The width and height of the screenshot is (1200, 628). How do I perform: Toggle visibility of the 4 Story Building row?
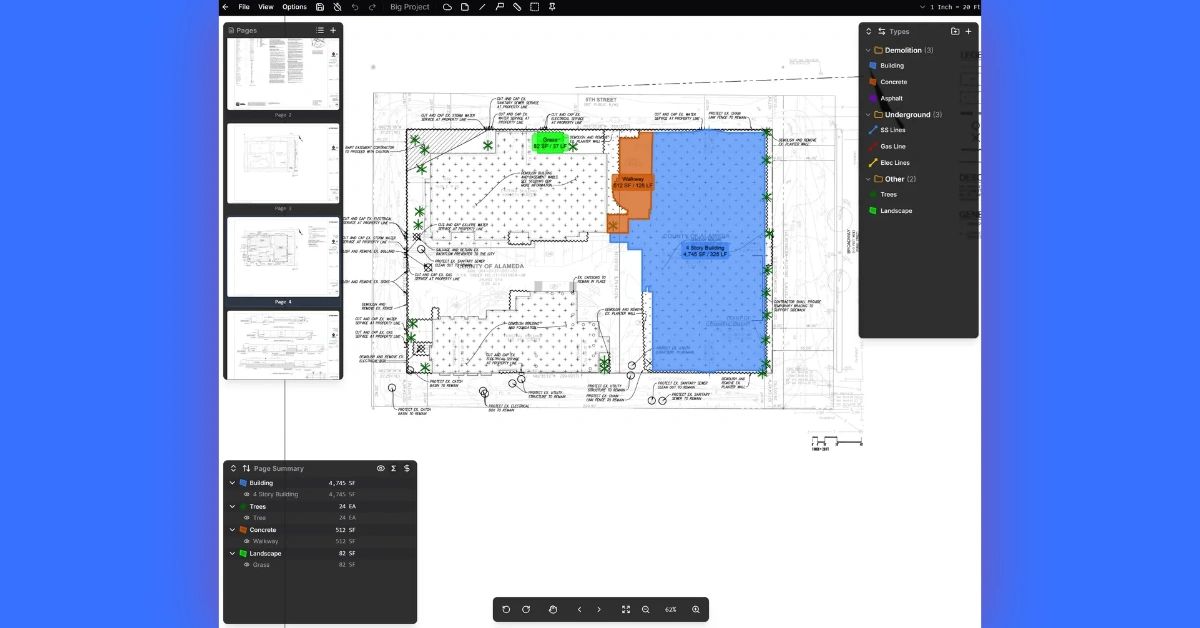click(247, 494)
